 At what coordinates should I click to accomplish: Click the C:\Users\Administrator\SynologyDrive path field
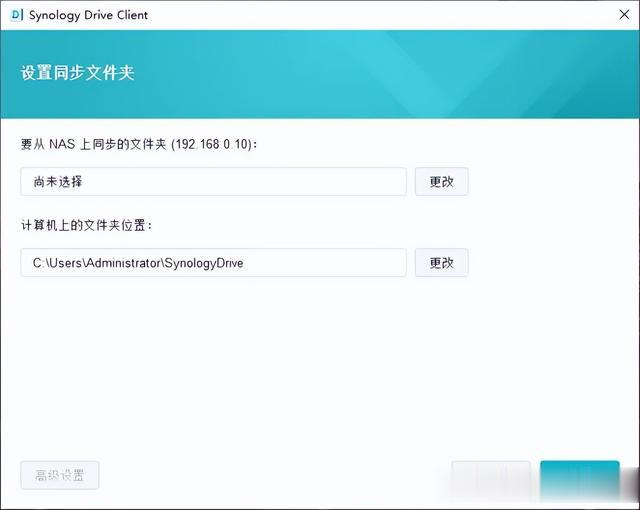[213, 263]
